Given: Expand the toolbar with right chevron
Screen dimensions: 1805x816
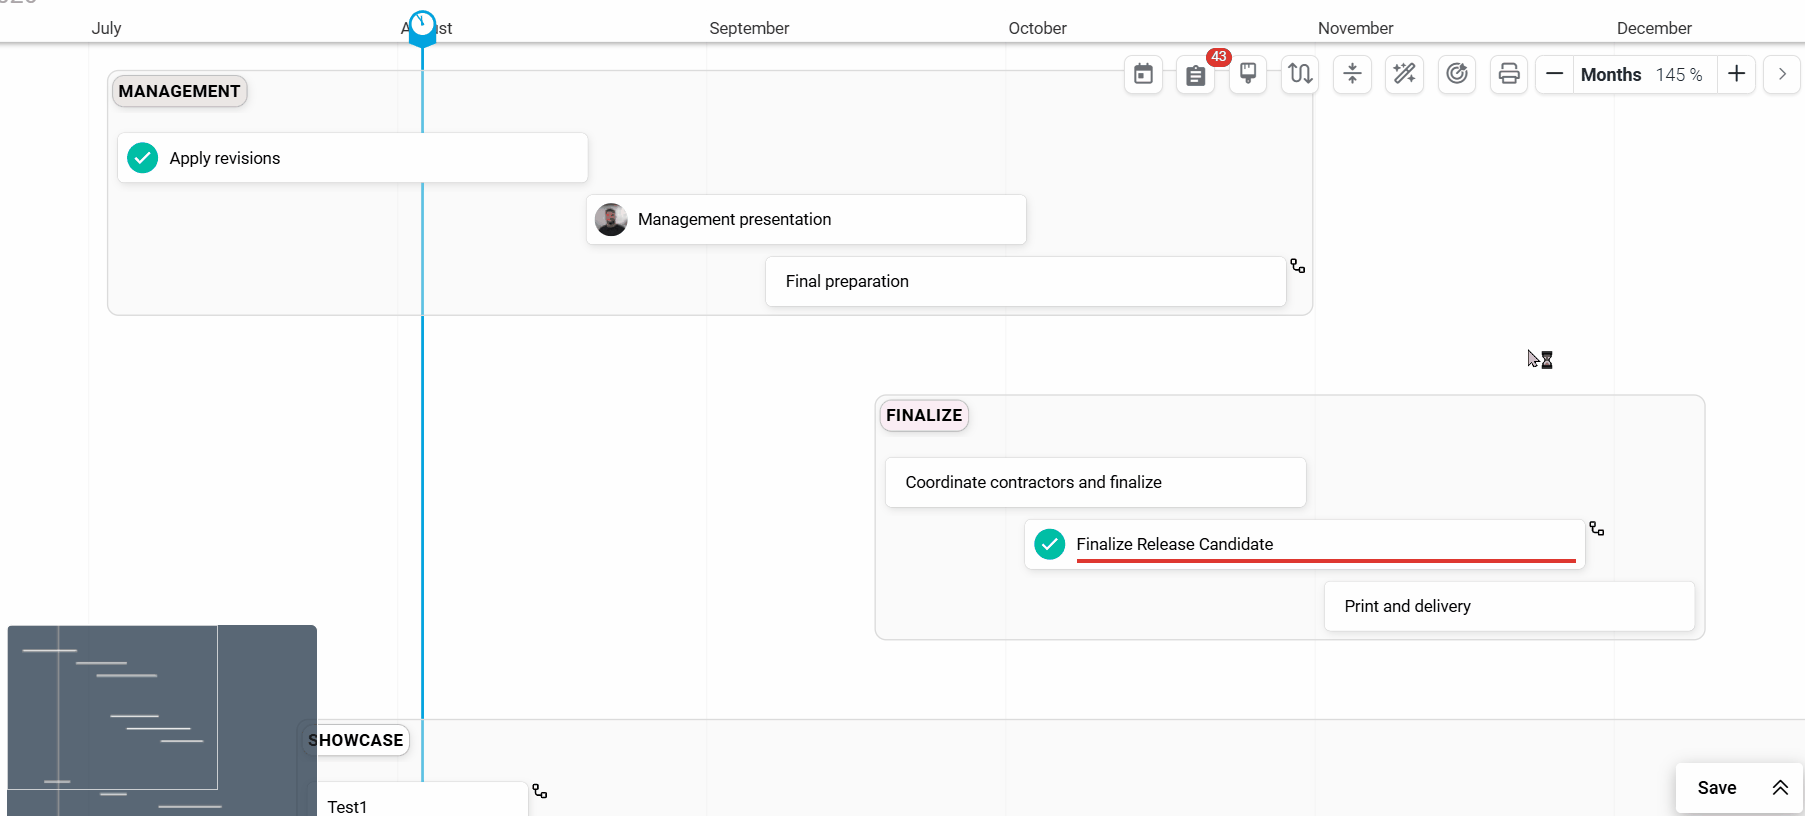Looking at the screenshot, I should click(x=1782, y=74).
